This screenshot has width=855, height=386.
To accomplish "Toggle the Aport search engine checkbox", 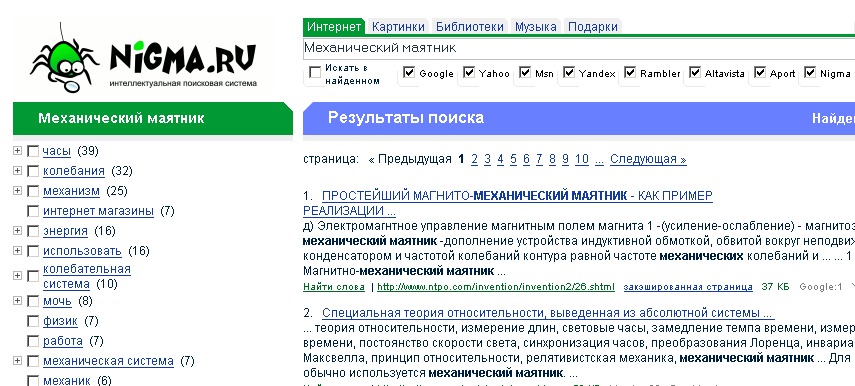I will click(x=760, y=73).
